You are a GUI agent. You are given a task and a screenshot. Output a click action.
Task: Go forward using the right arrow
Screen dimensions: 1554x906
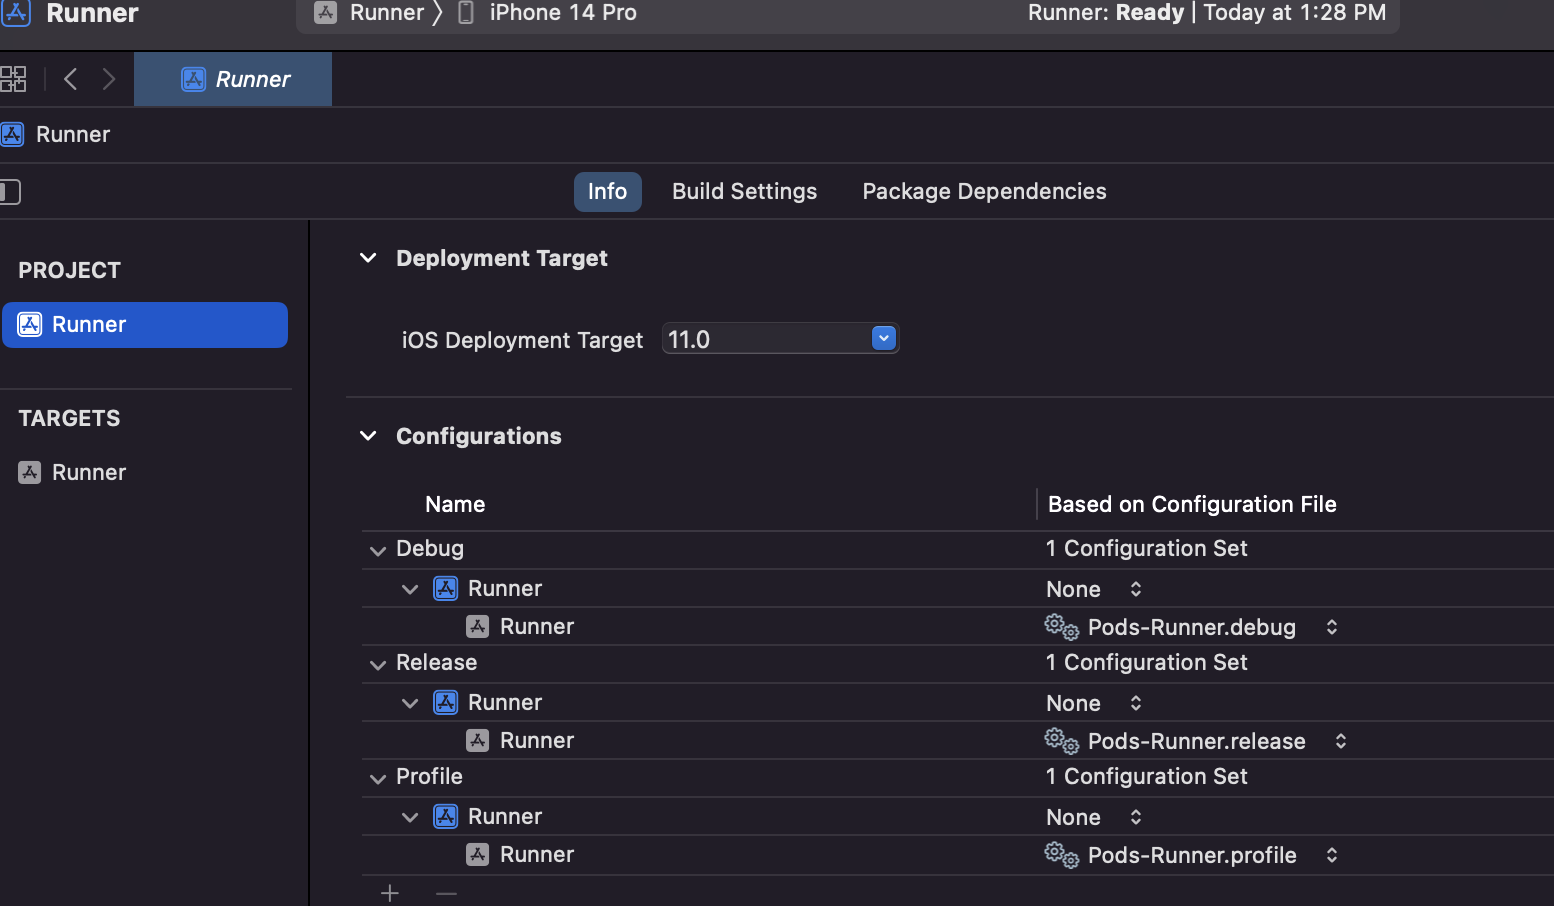(109, 79)
